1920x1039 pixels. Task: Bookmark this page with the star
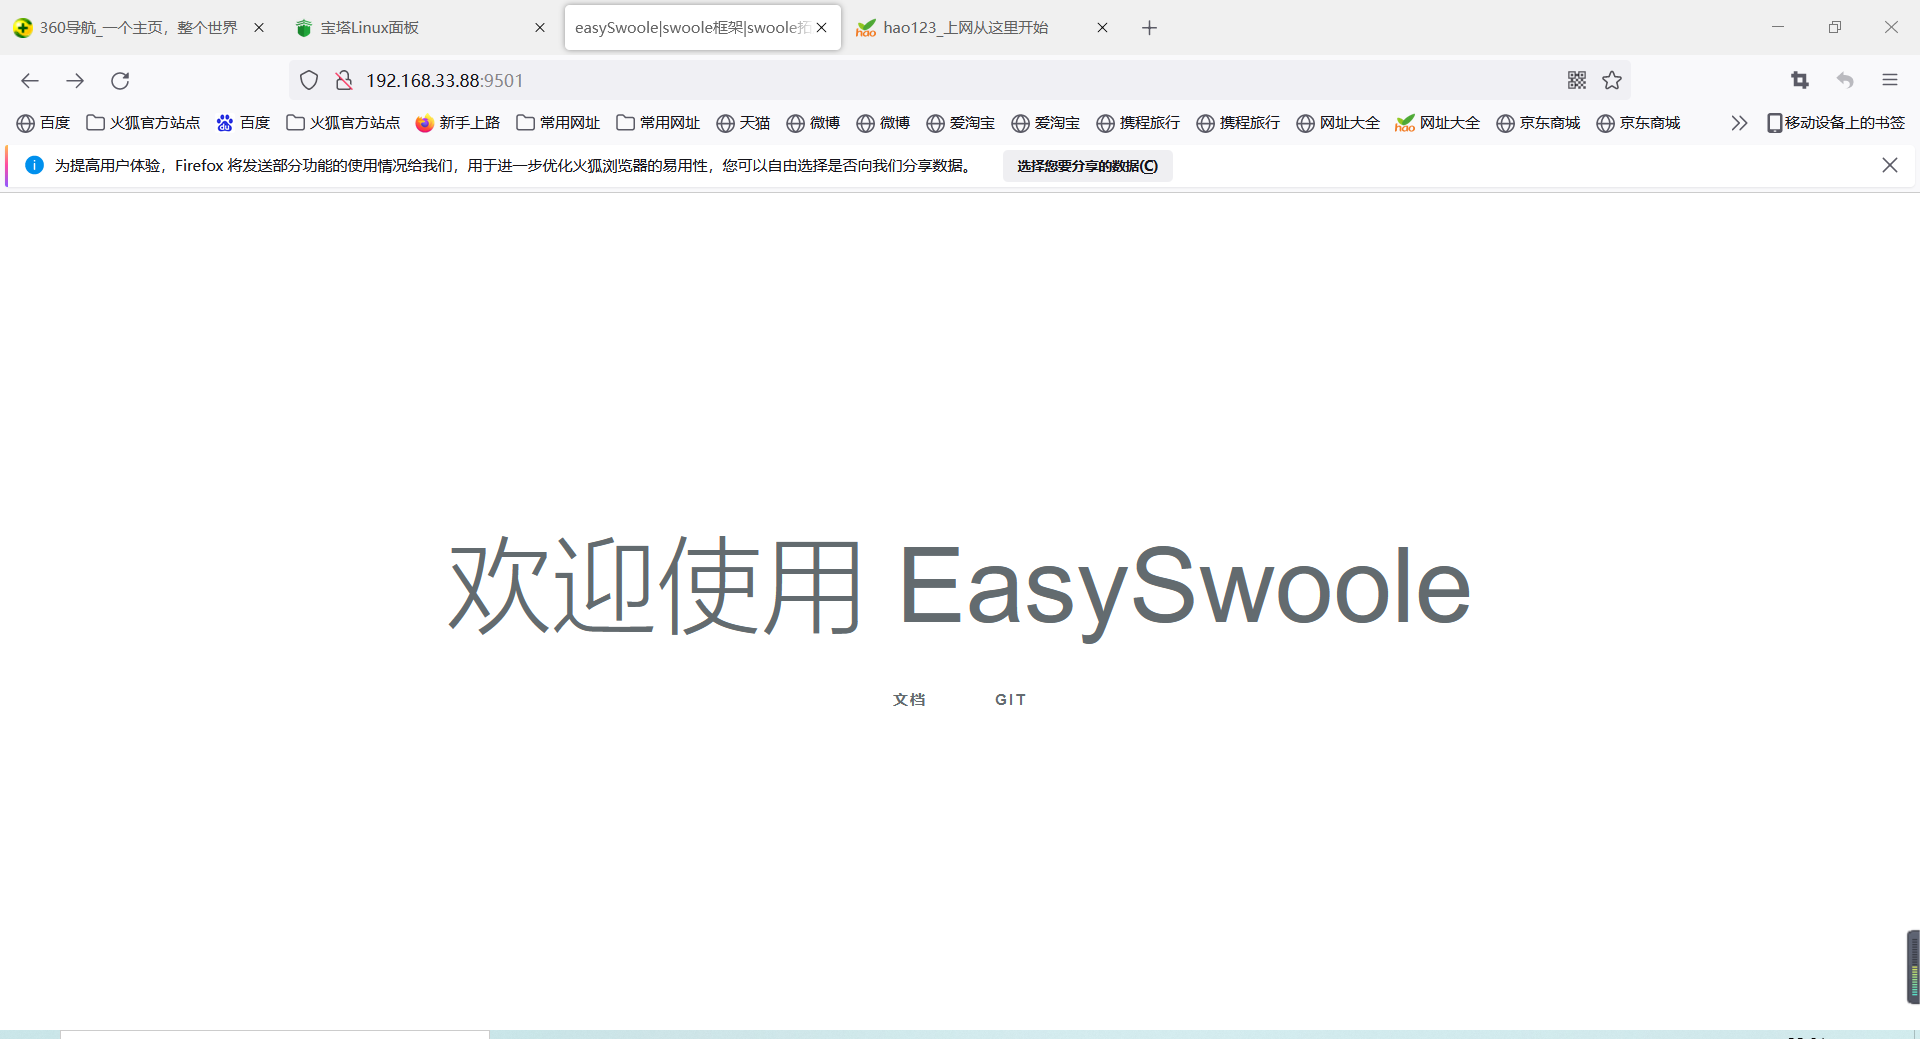[1612, 81]
